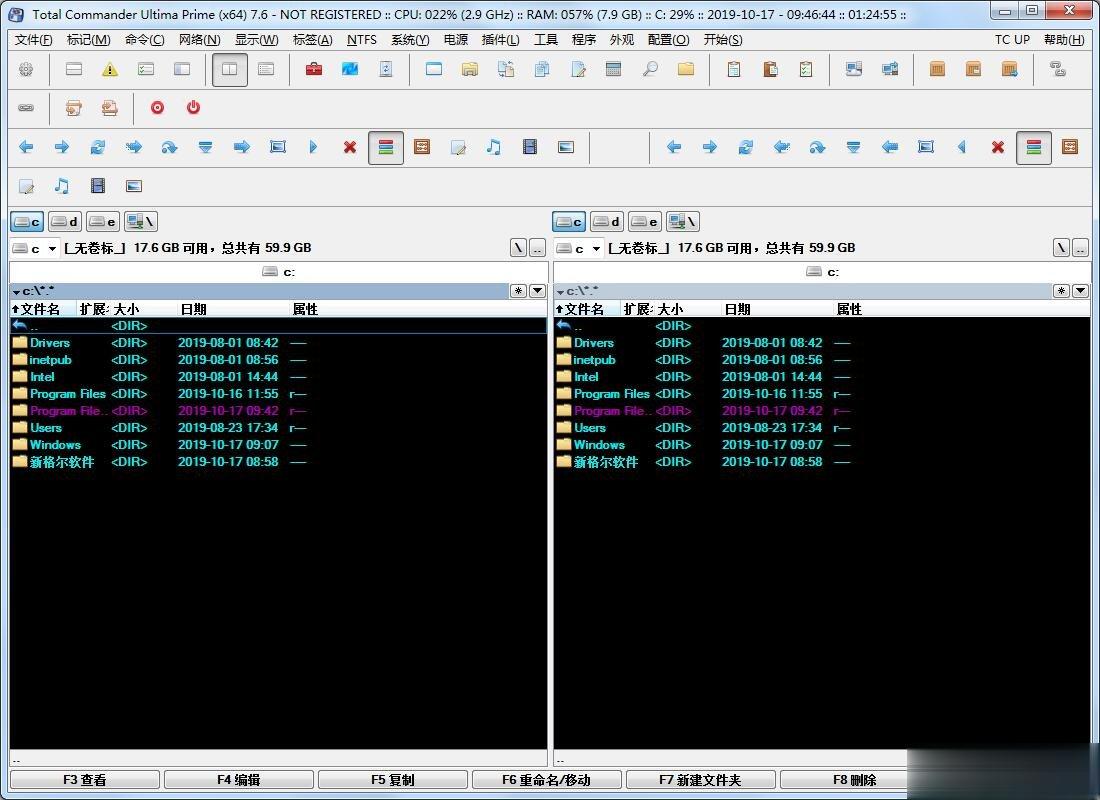Select drive e button in right panel
This screenshot has width=1100, height=800.
pyautogui.click(x=645, y=222)
